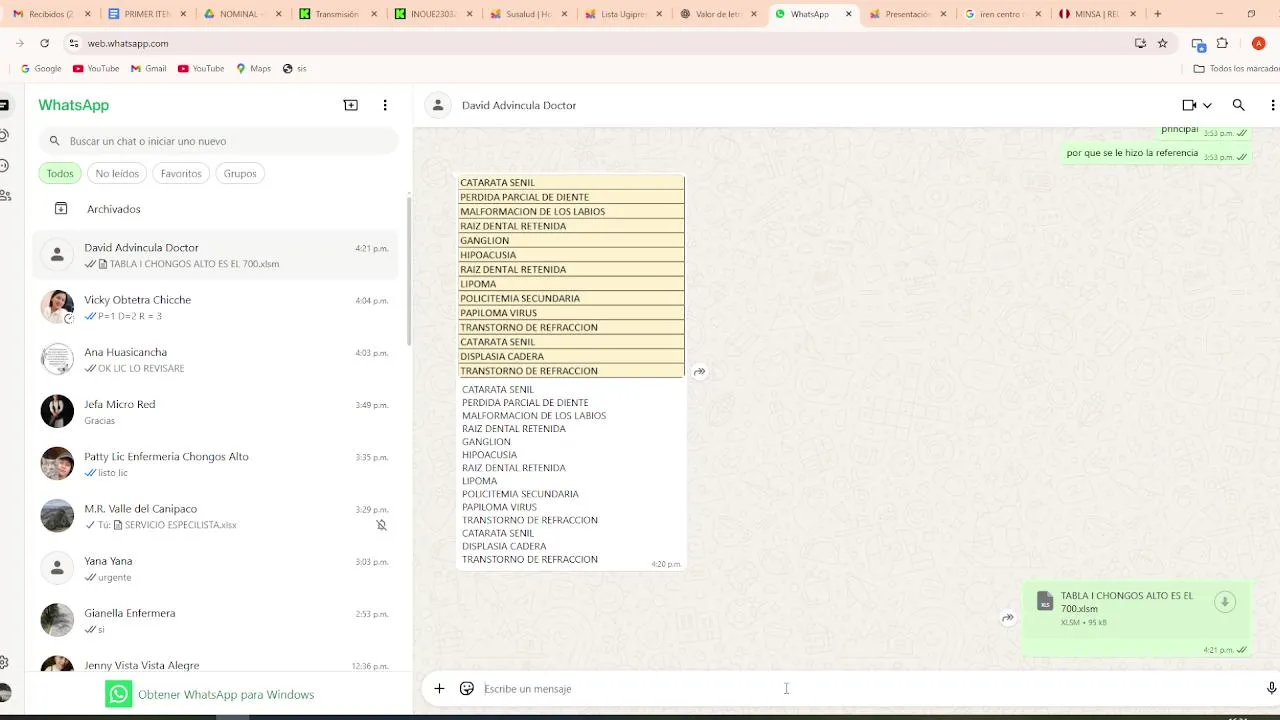Close the WhatsApp browser tab
The width and height of the screenshot is (1280, 720).
(x=849, y=14)
